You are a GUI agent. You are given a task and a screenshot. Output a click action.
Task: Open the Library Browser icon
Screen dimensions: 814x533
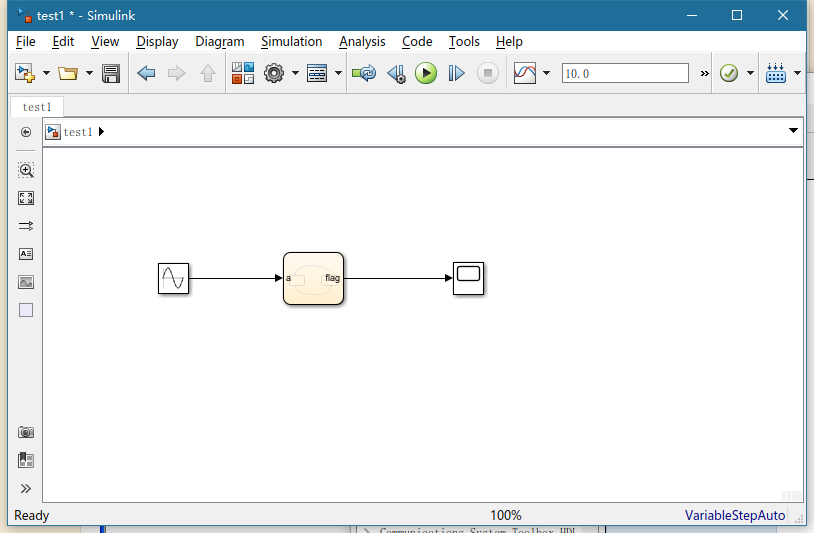[x=242, y=73]
